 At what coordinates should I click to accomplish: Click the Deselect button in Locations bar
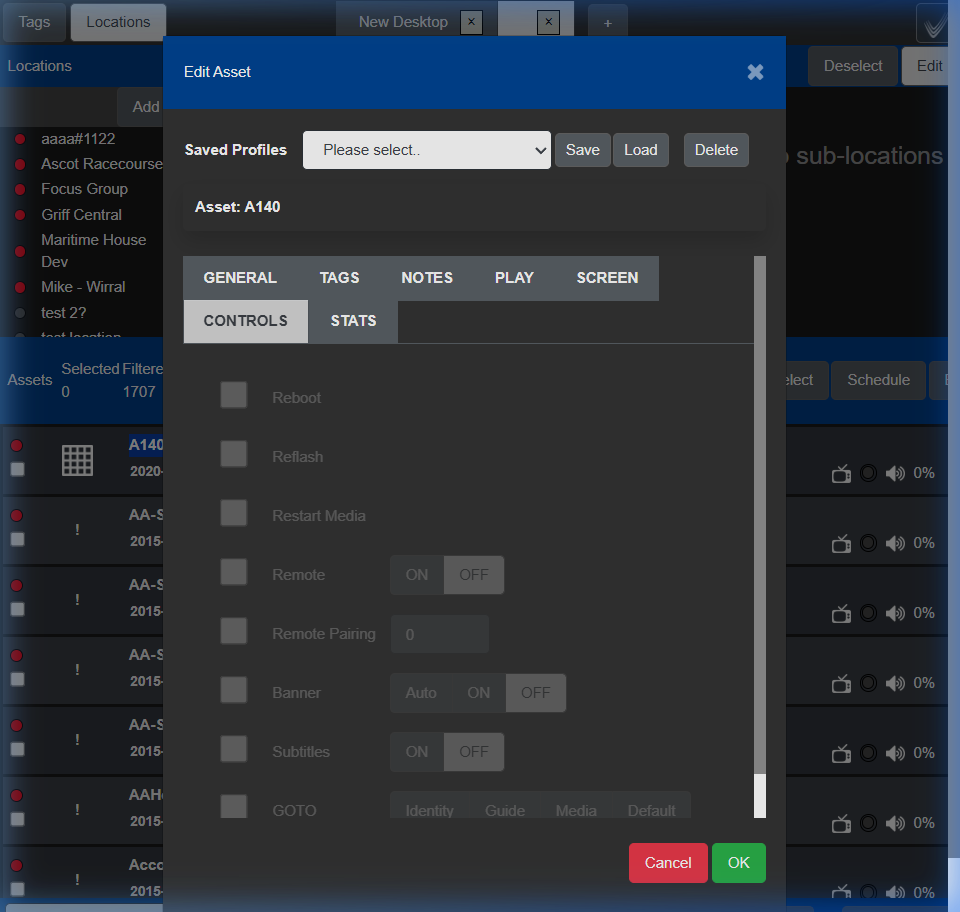pos(853,66)
